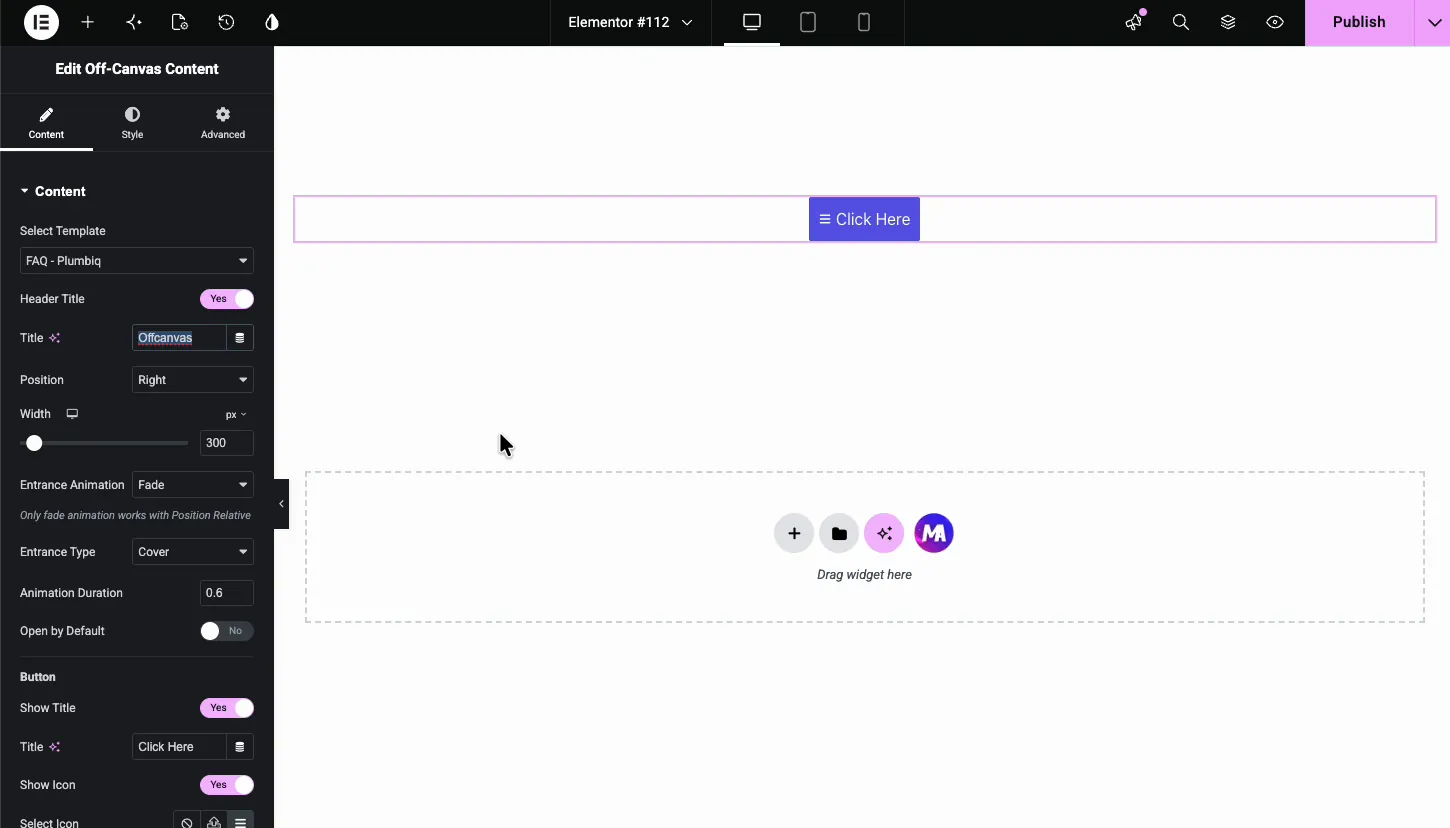Click the pink AI sparkle canvas button
This screenshot has width=1450, height=828.
884,533
